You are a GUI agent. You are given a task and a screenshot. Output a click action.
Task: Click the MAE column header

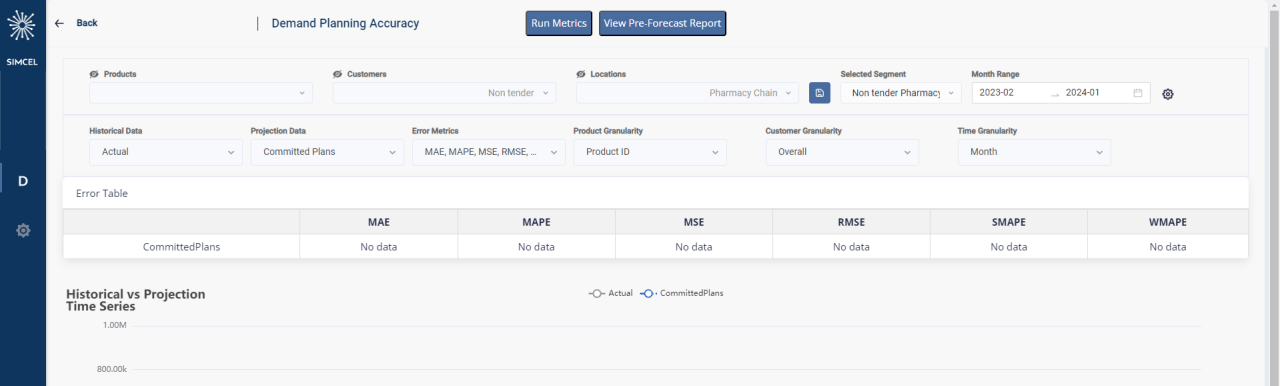378,221
